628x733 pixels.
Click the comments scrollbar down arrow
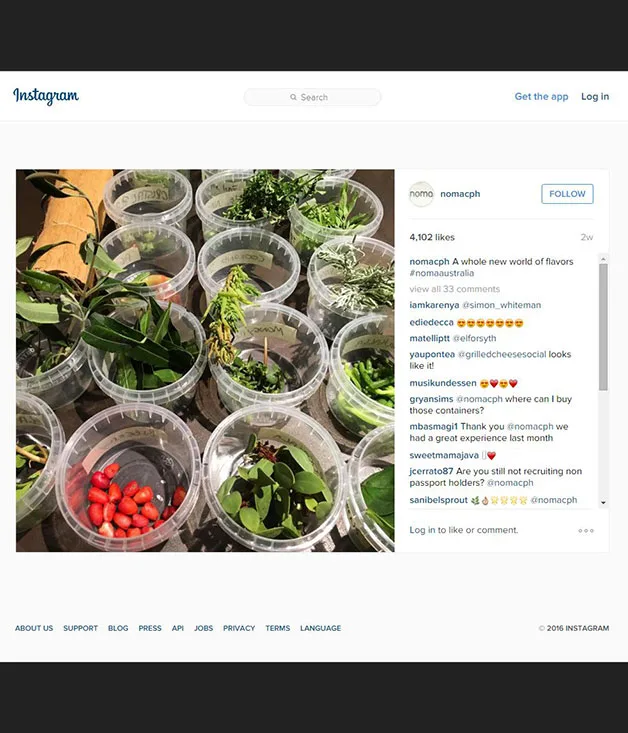603,503
